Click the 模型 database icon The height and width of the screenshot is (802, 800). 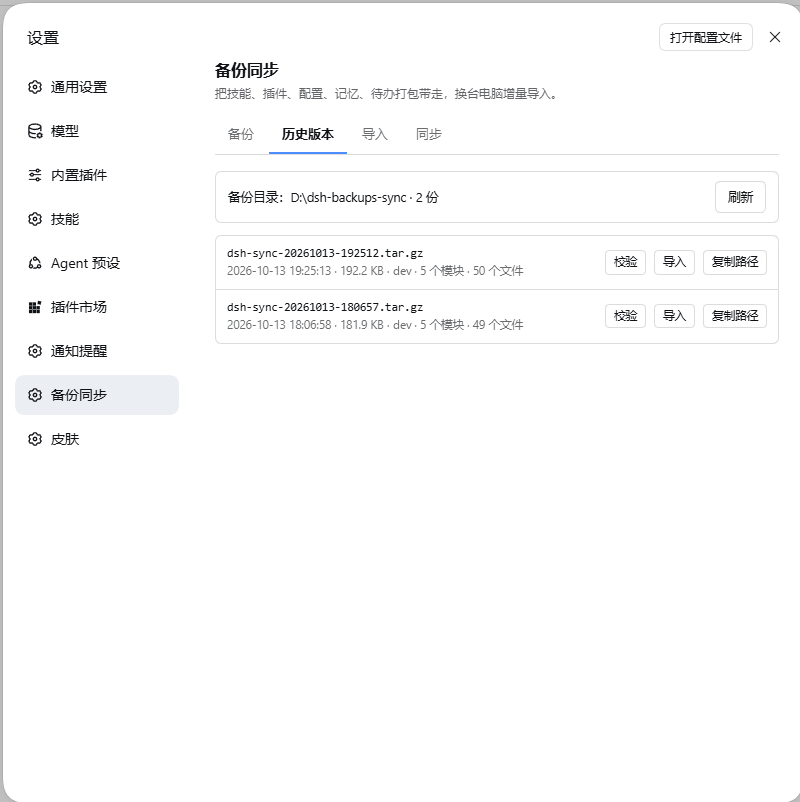point(35,131)
